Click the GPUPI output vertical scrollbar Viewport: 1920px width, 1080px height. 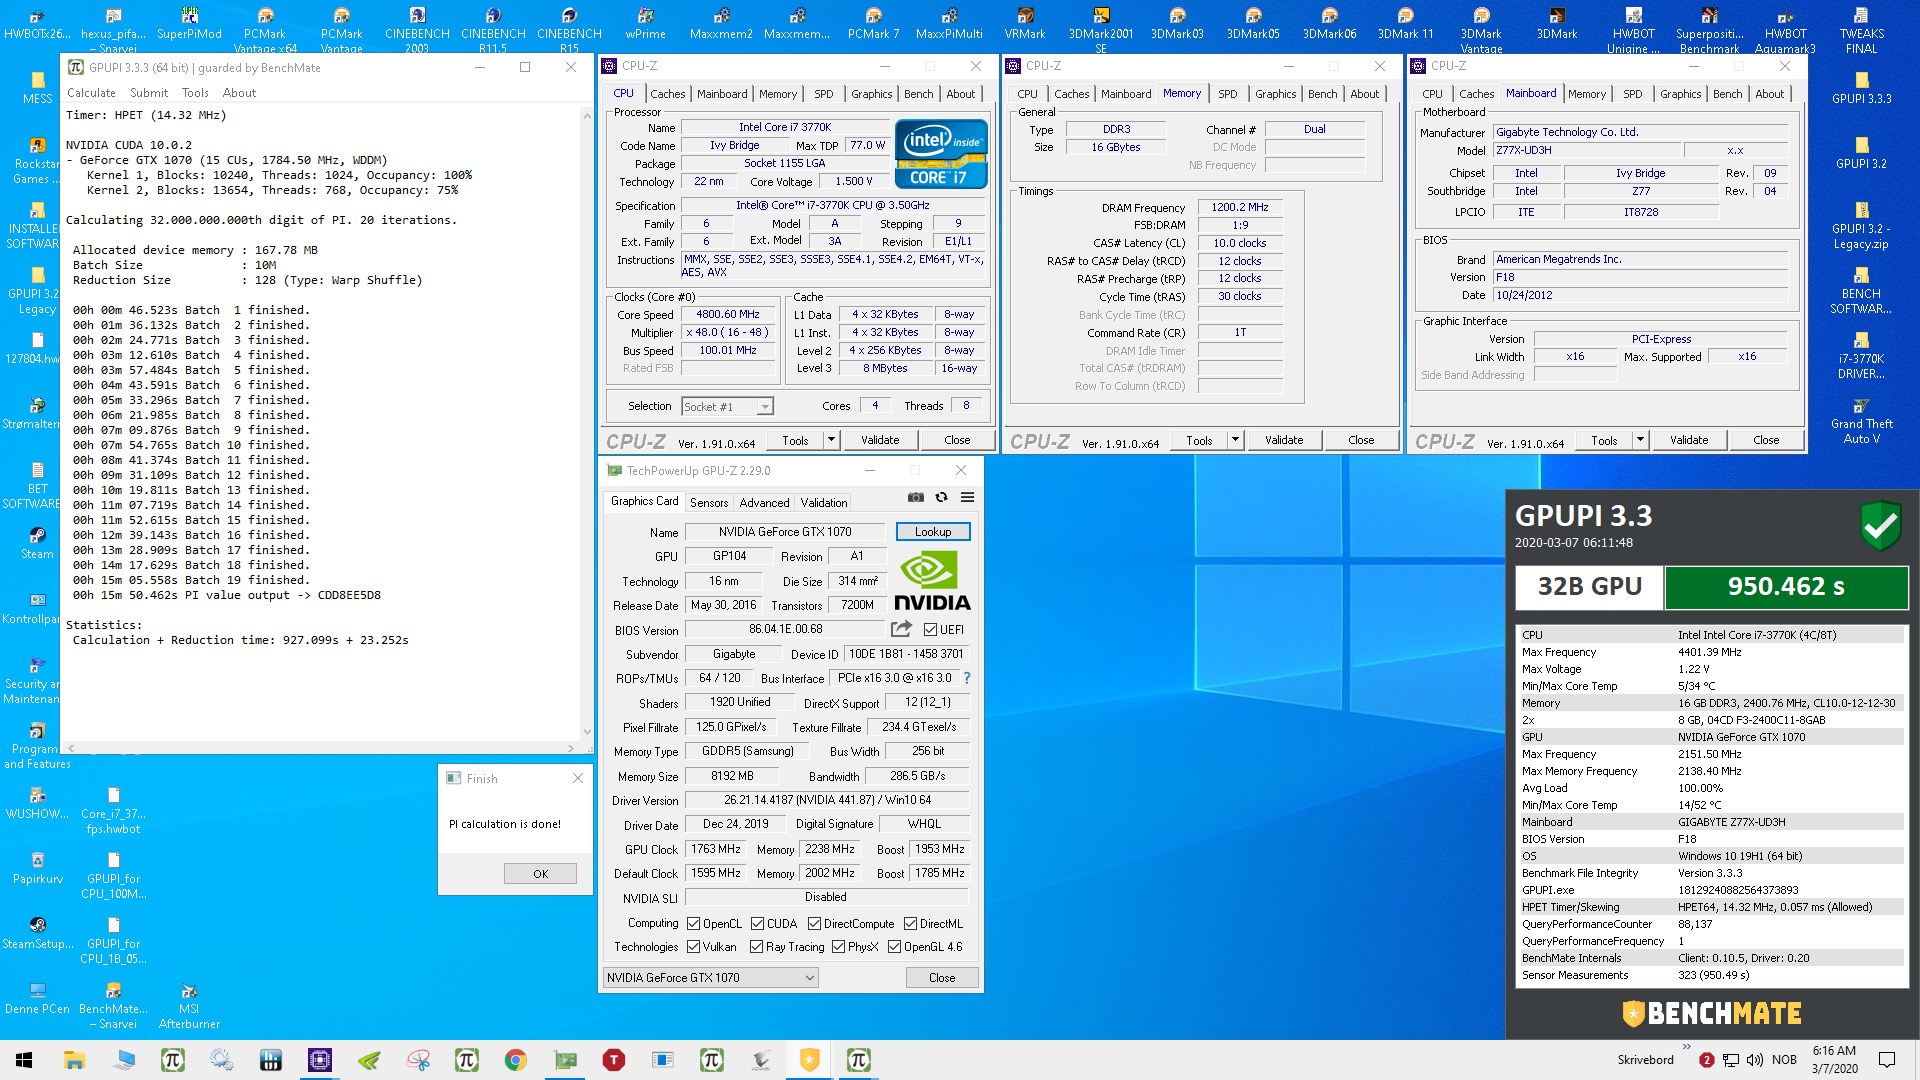(586, 420)
